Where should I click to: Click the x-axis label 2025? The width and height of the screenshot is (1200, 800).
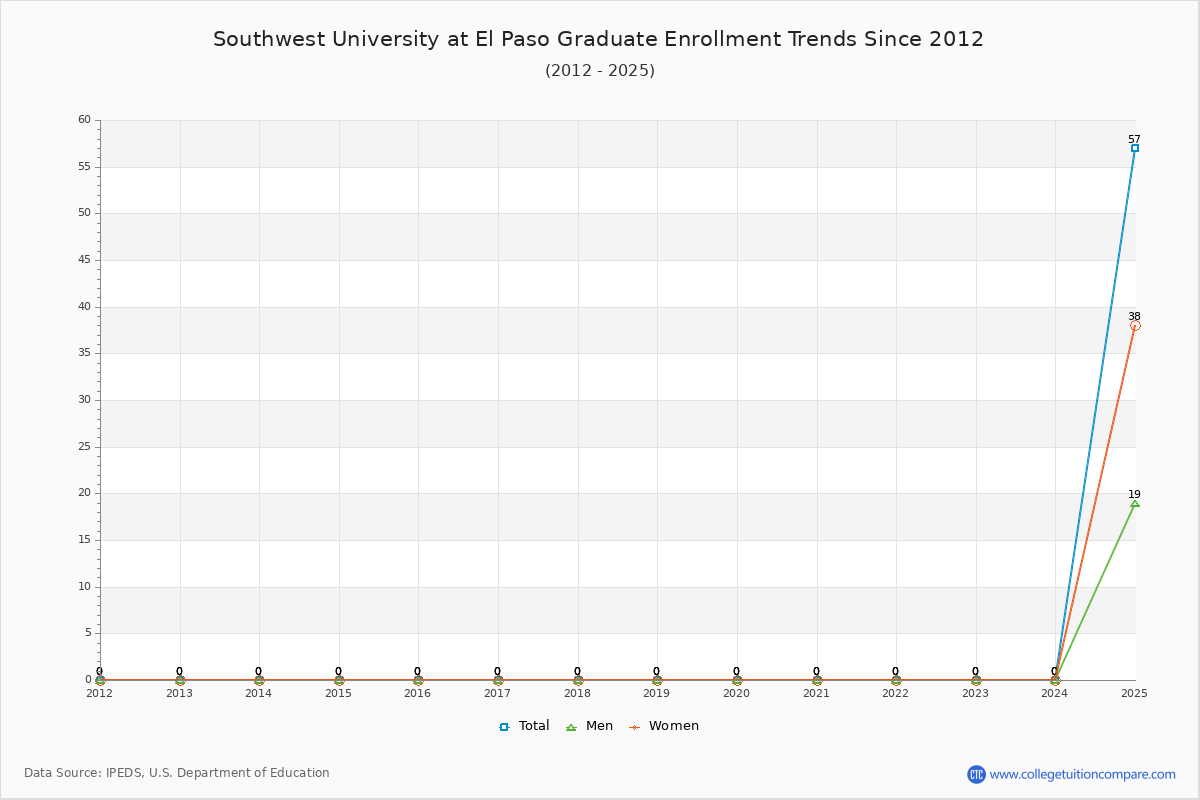click(x=1135, y=692)
